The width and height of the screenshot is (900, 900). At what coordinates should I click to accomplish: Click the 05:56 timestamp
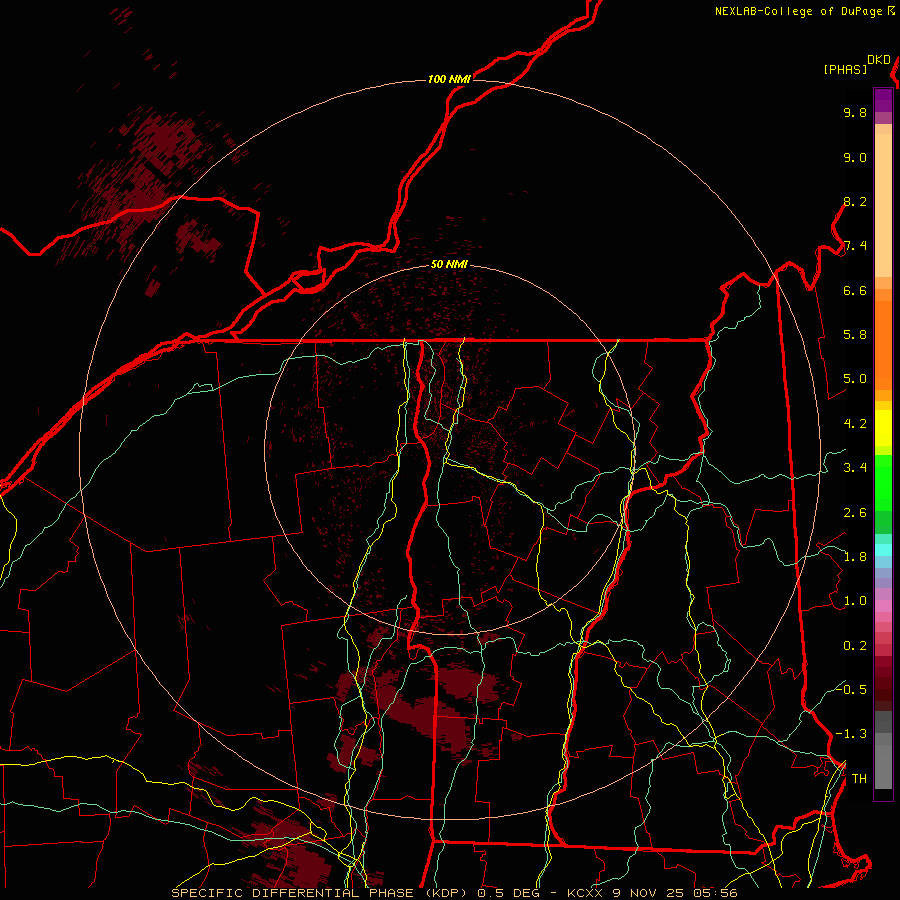point(714,893)
